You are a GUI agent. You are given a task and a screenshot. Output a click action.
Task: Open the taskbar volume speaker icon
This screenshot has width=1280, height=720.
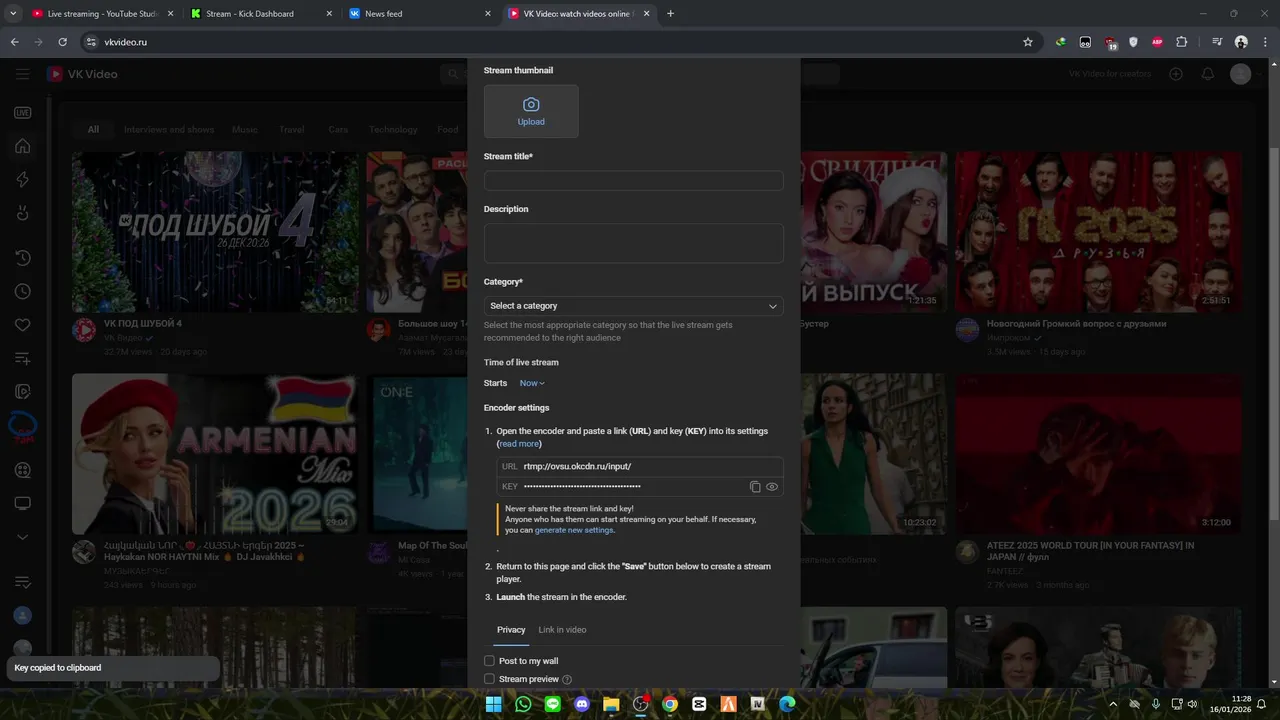(x=1192, y=704)
